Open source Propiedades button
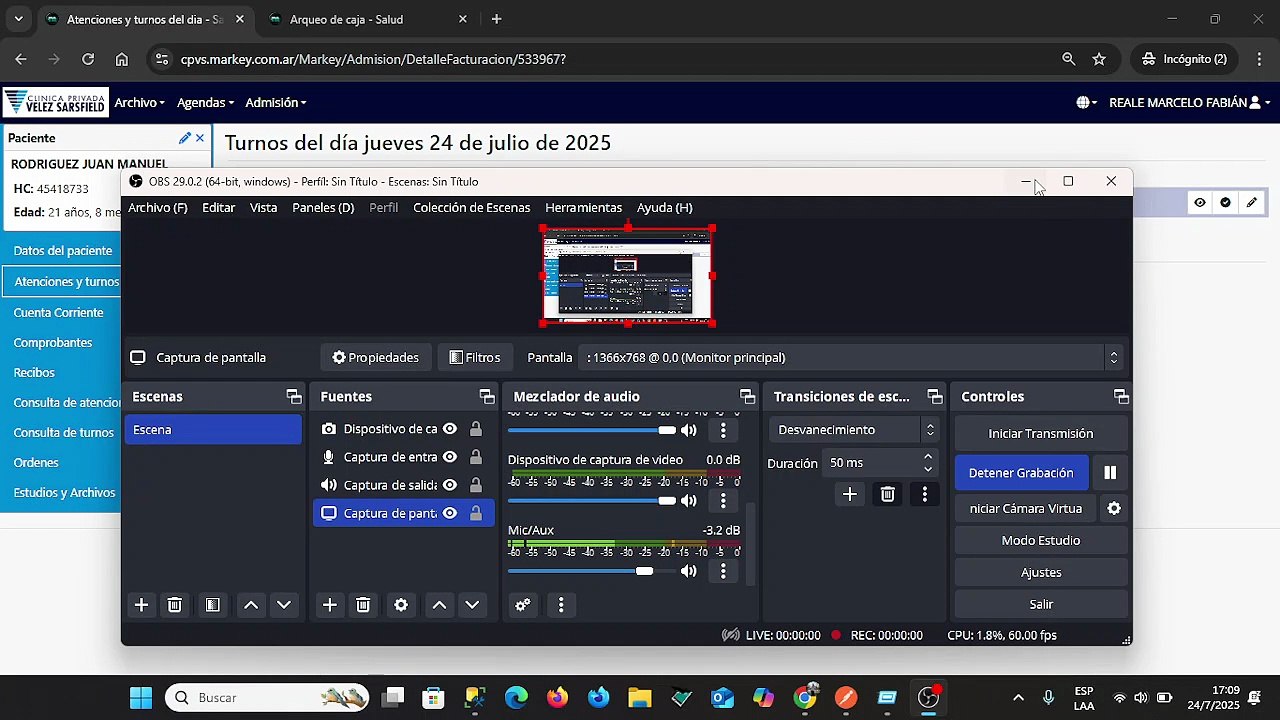This screenshot has width=1280, height=720. [376, 357]
